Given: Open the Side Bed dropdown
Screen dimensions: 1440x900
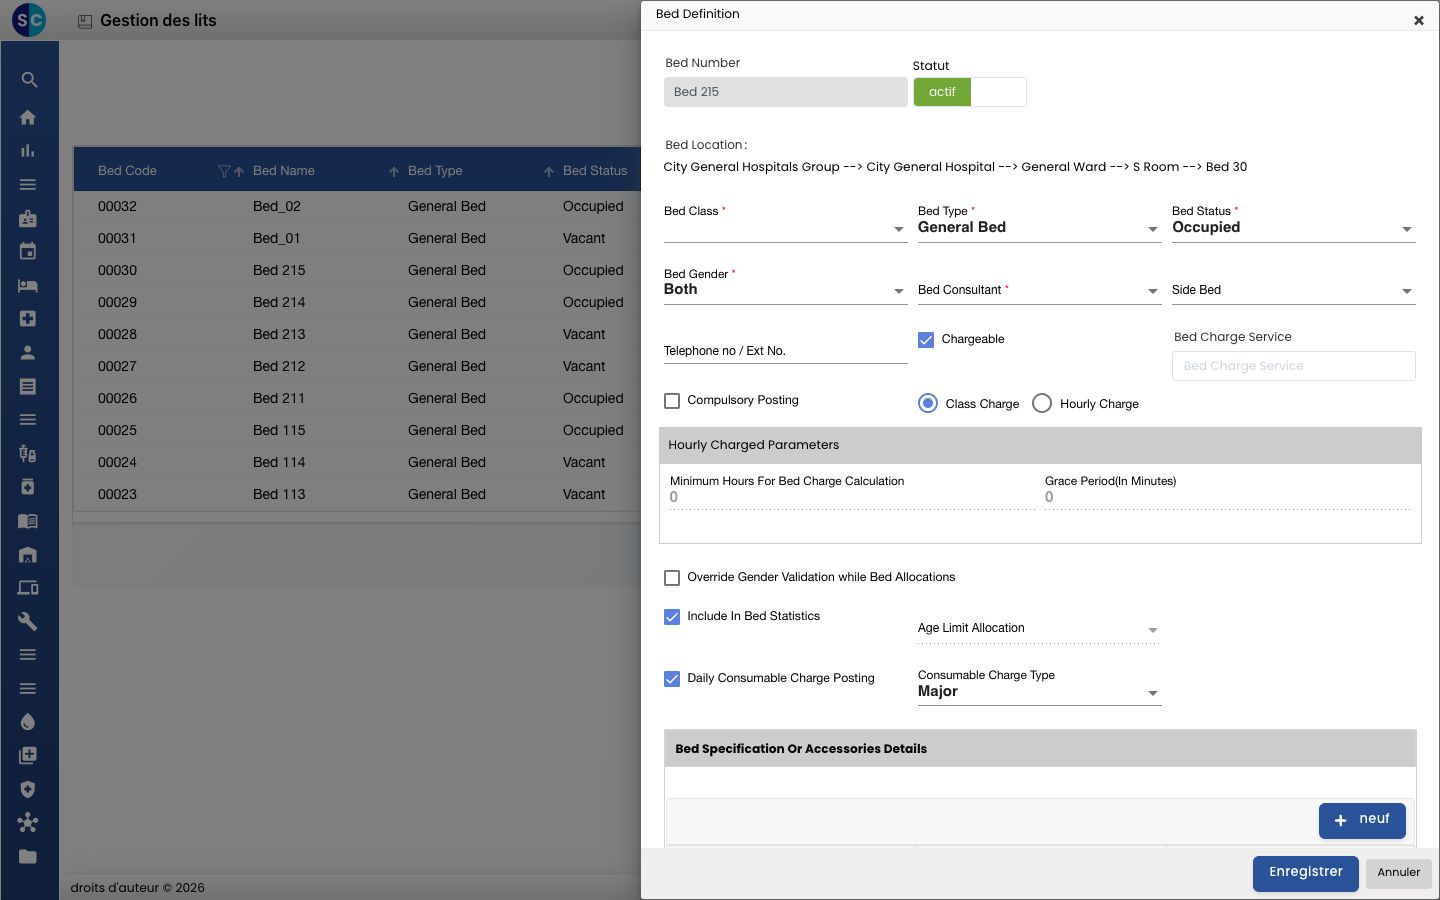Looking at the screenshot, I should pos(1294,290).
